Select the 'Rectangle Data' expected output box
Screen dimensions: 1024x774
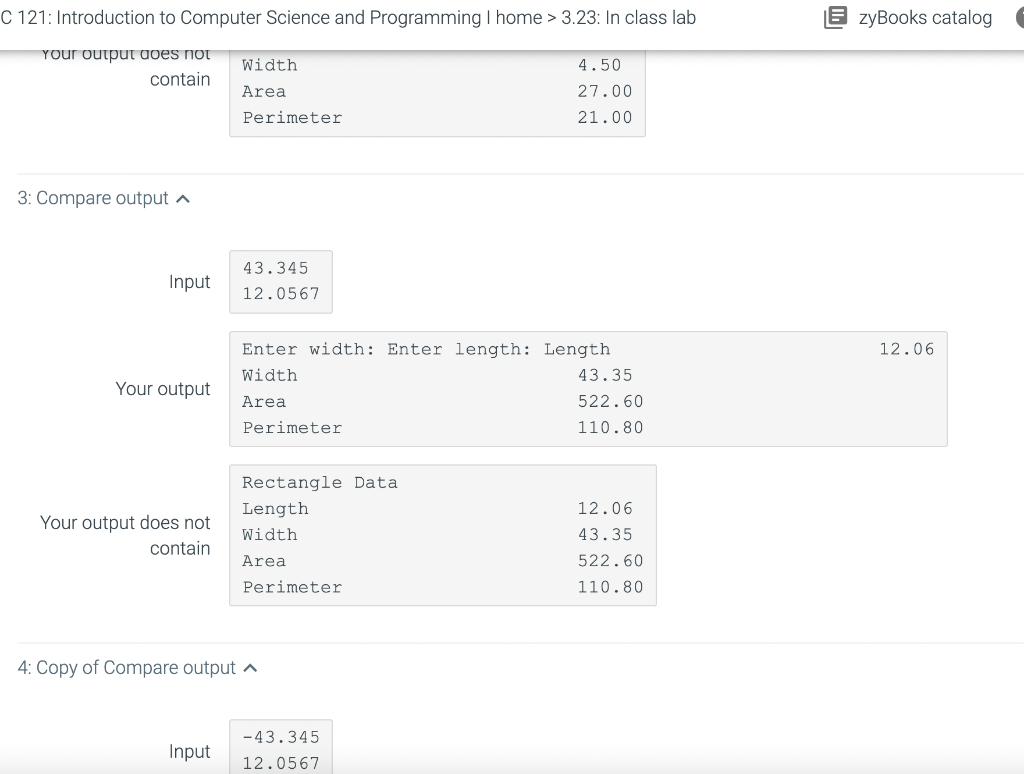coord(443,535)
